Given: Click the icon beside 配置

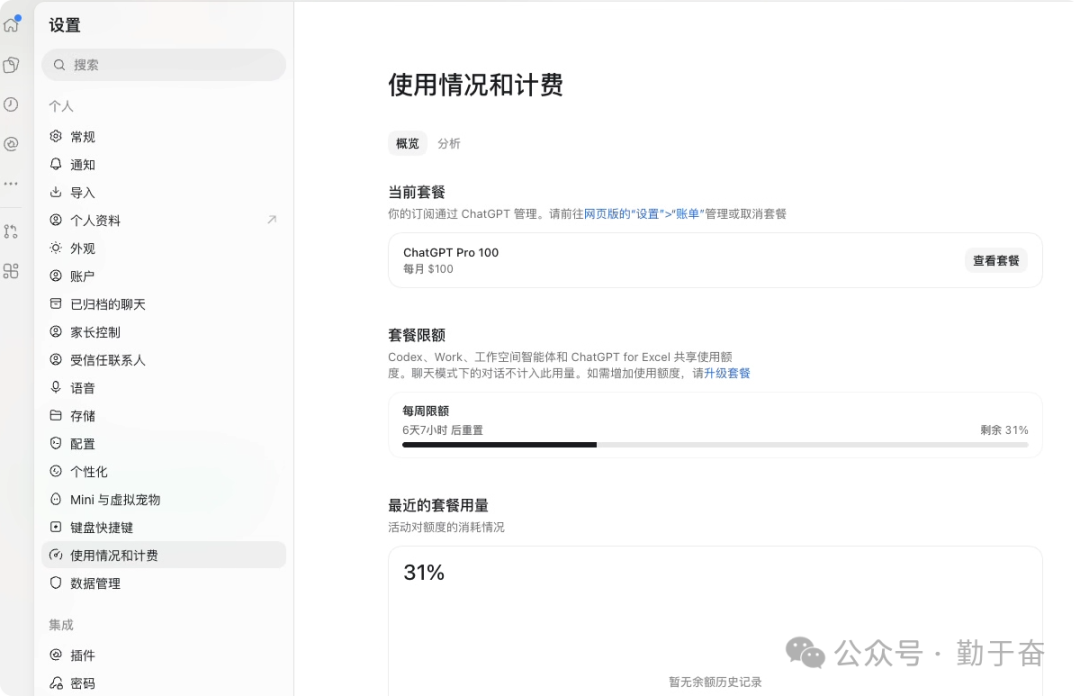Looking at the screenshot, I should [56, 443].
